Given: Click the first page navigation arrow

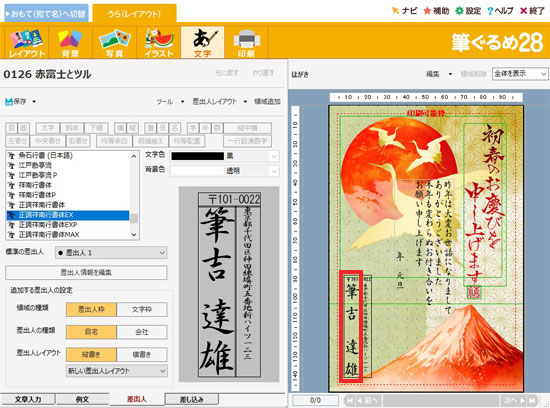Looking at the screenshot, I should point(349,400).
